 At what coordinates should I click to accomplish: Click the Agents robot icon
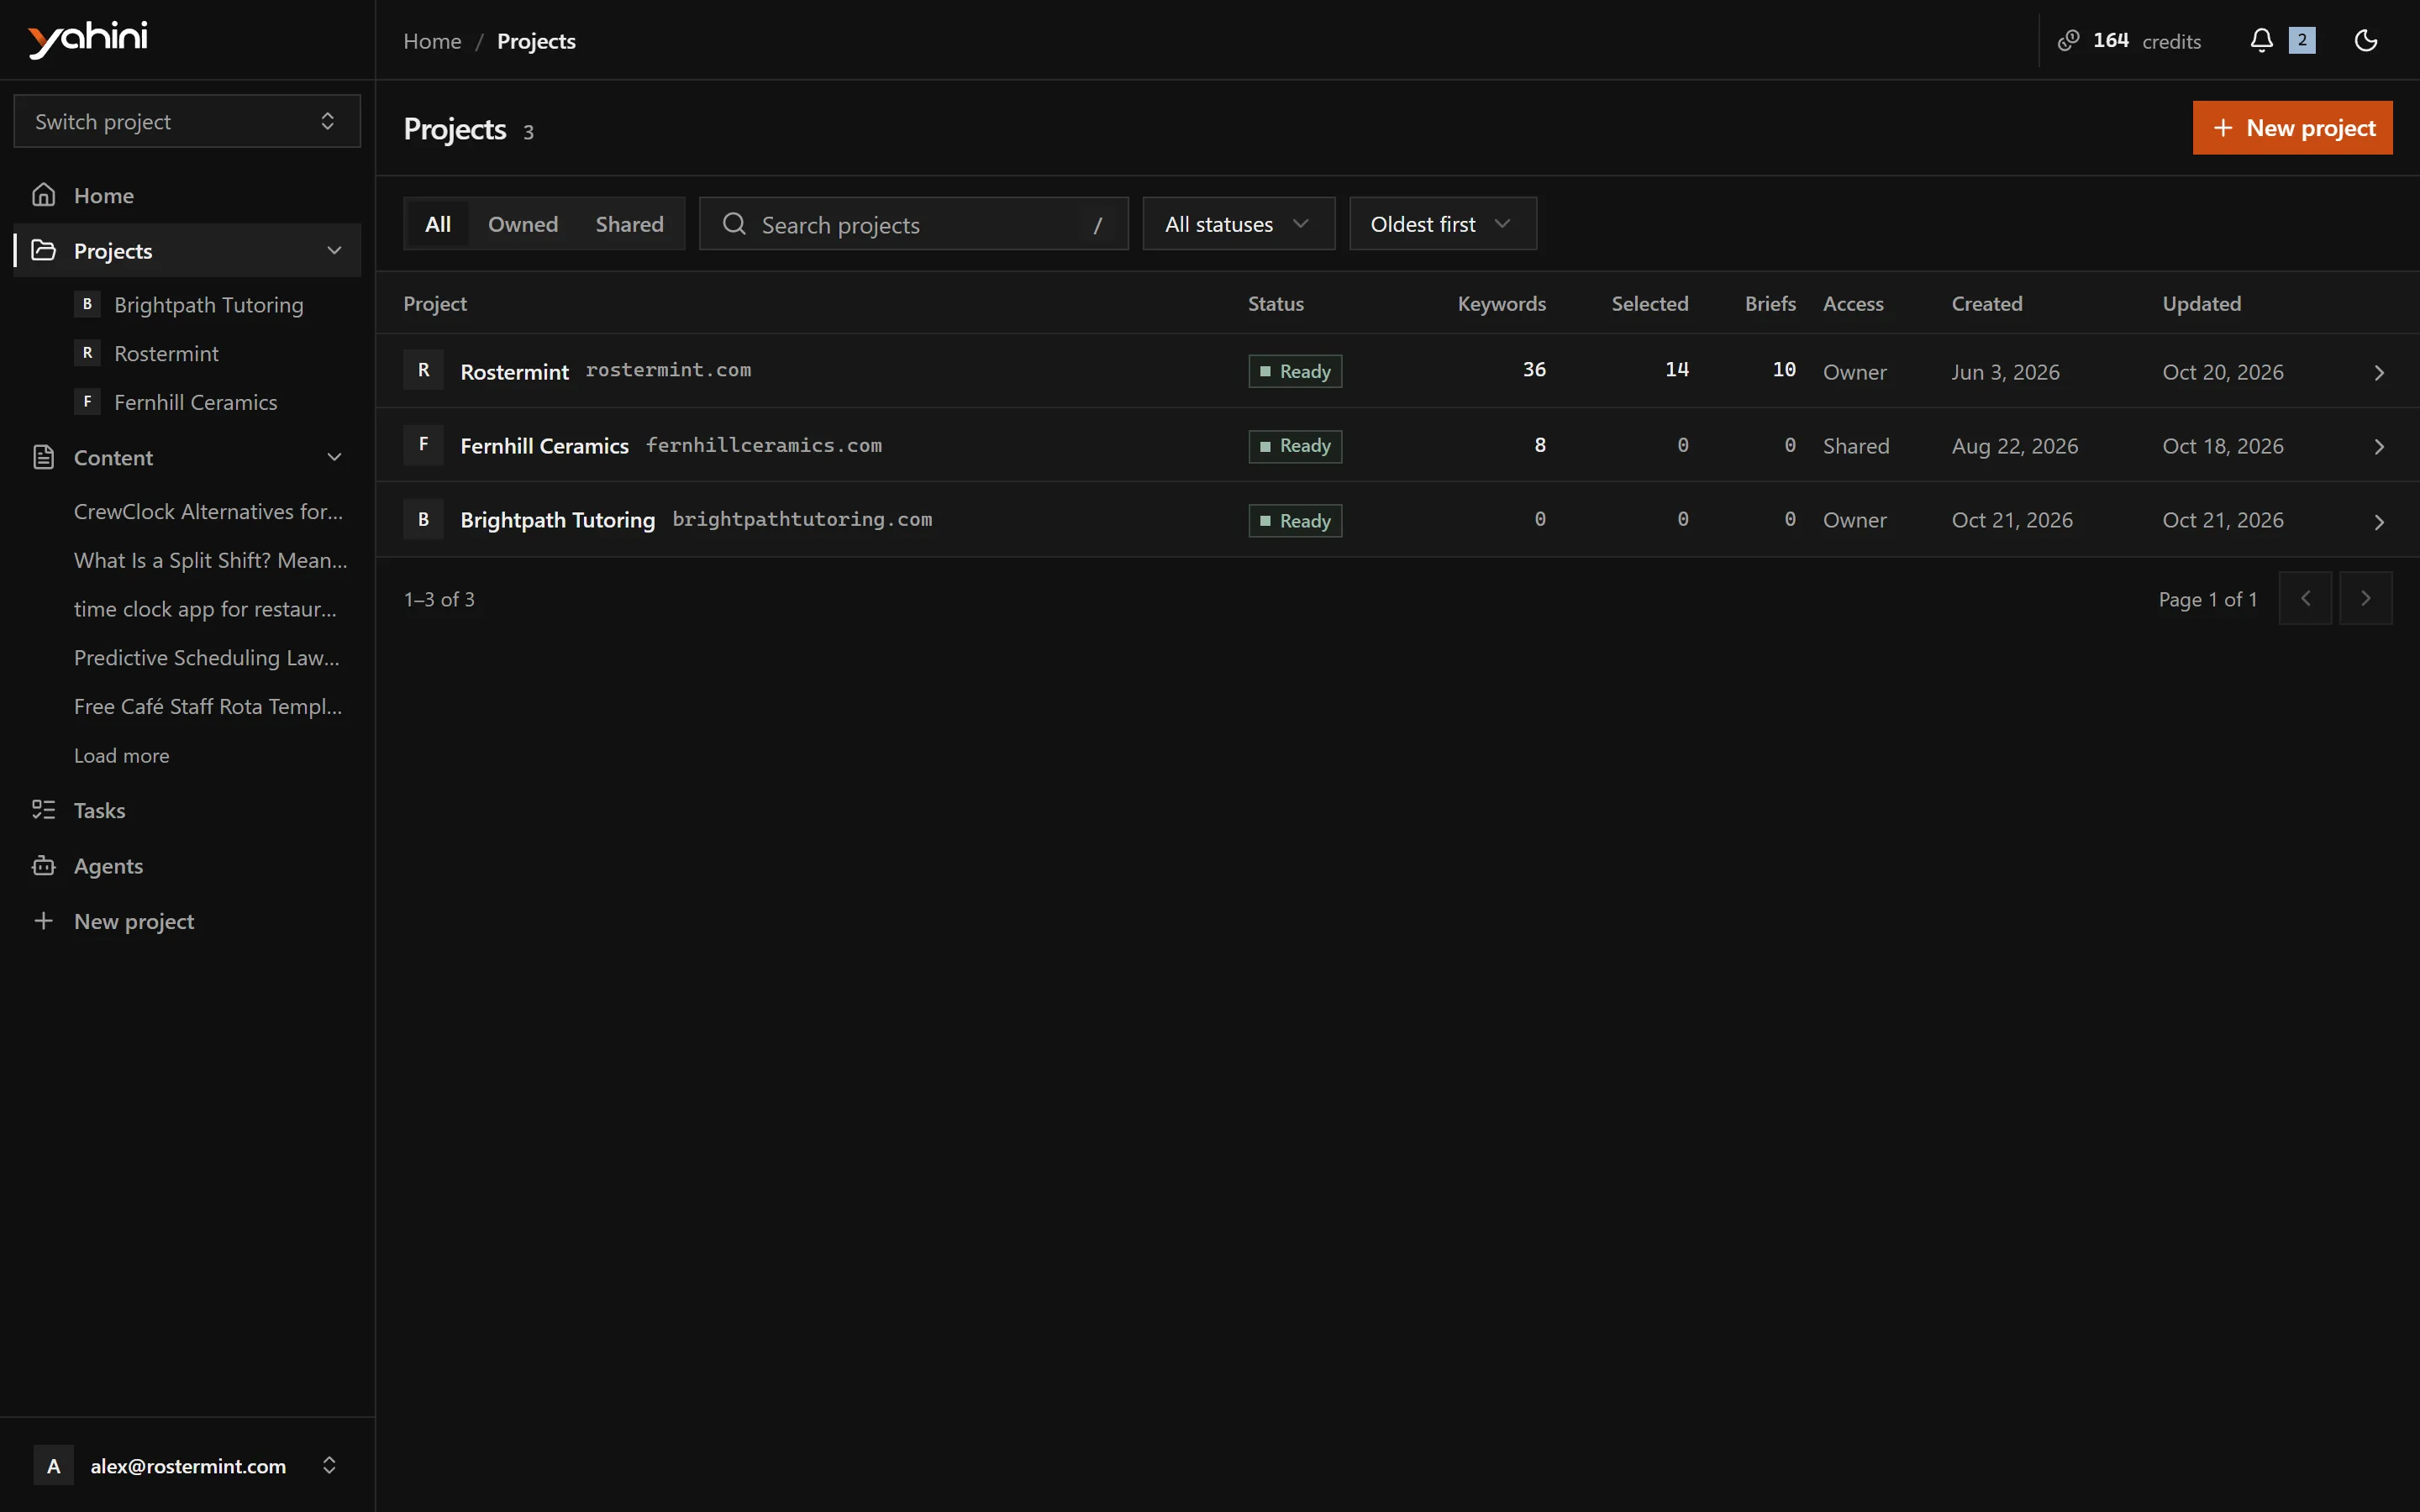point(43,866)
